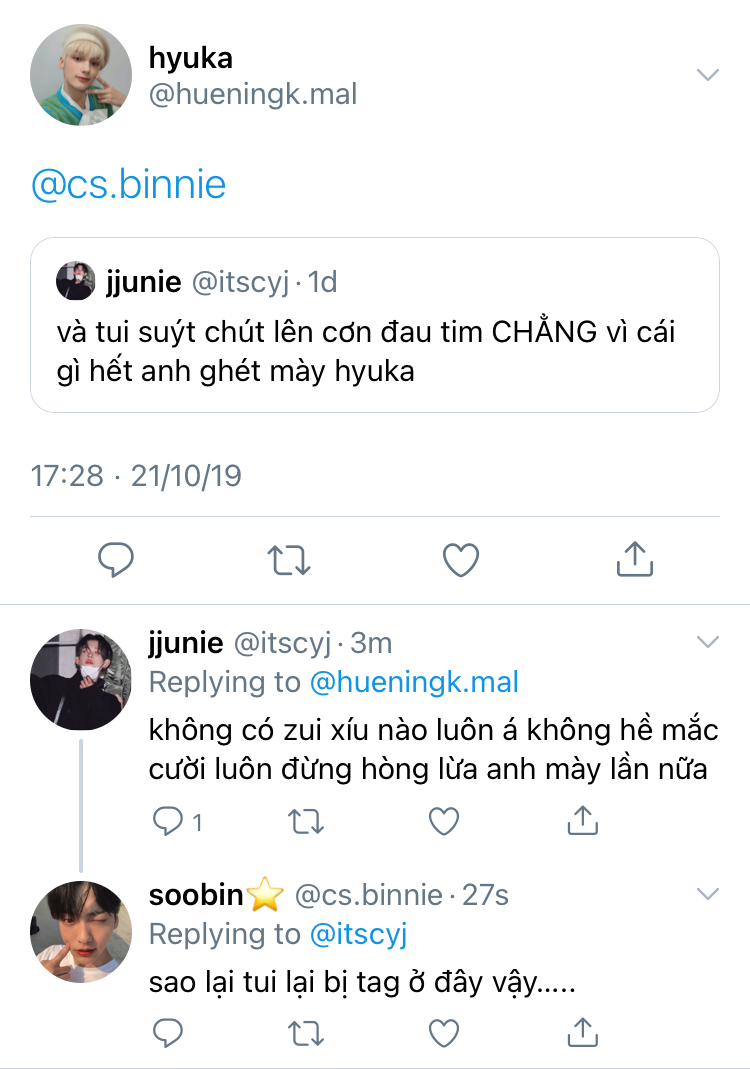Expand options chevron on jjunie's reply

click(707, 642)
